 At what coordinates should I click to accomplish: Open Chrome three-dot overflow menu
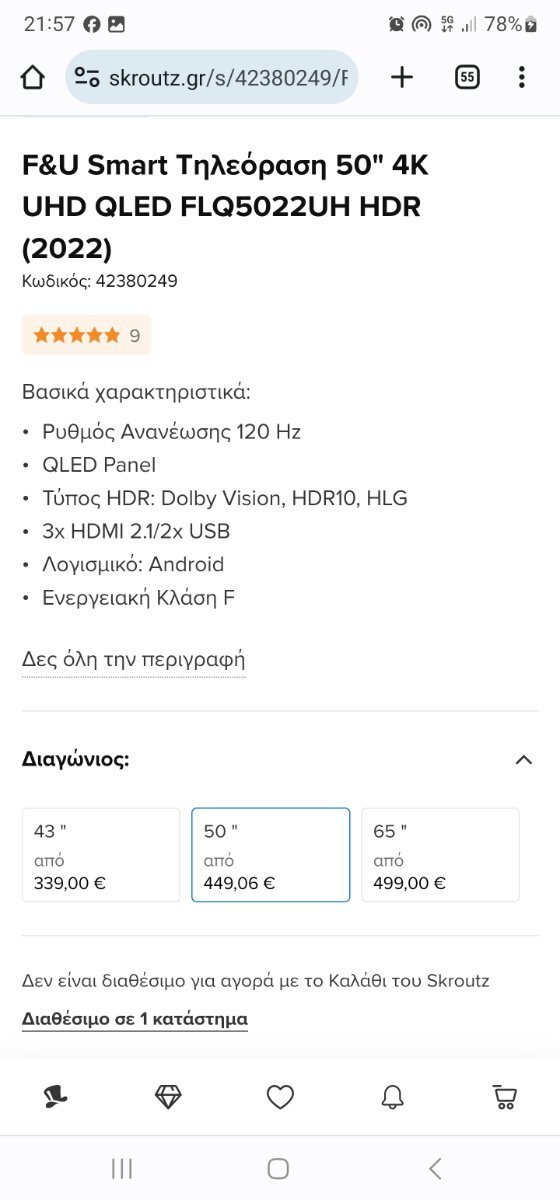coord(522,77)
